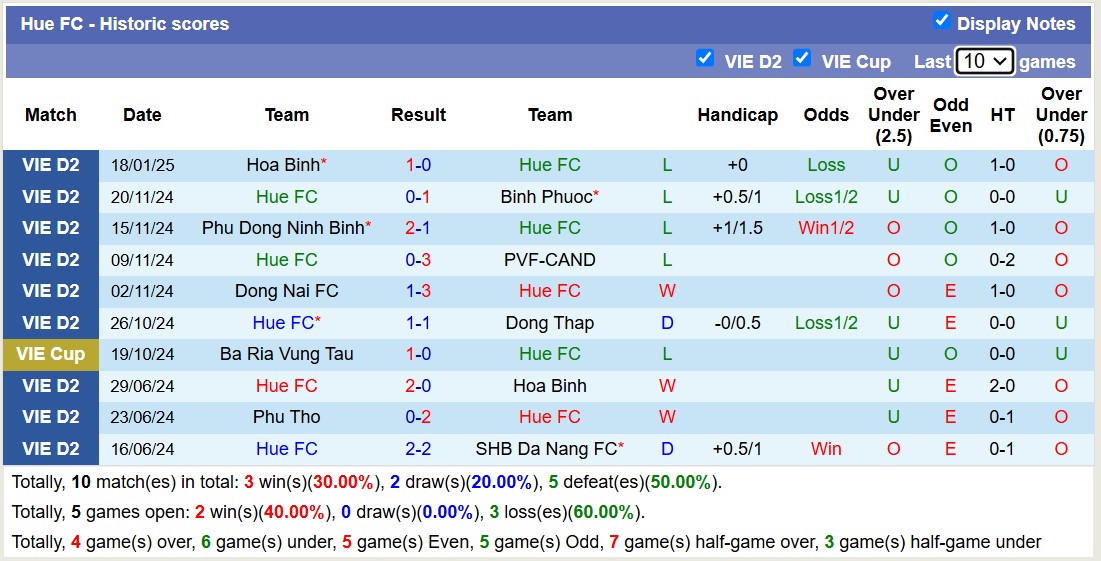Click Dong Nai FC team link
This screenshot has width=1101, height=561.
pyautogui.click(x=287, y=291)
